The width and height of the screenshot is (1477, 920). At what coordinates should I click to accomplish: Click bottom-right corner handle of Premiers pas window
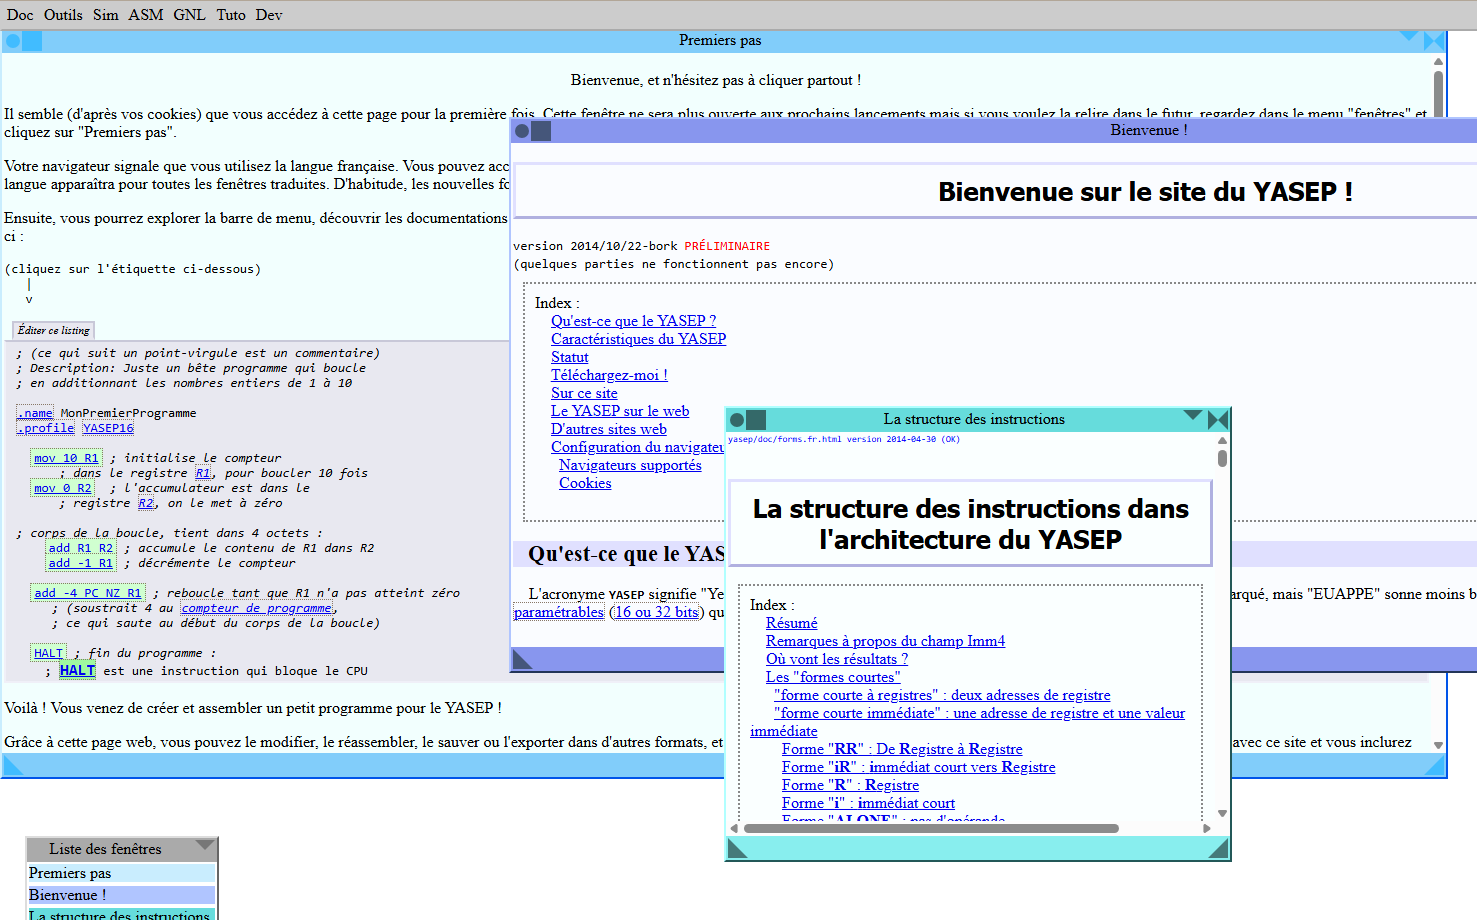1435,766
